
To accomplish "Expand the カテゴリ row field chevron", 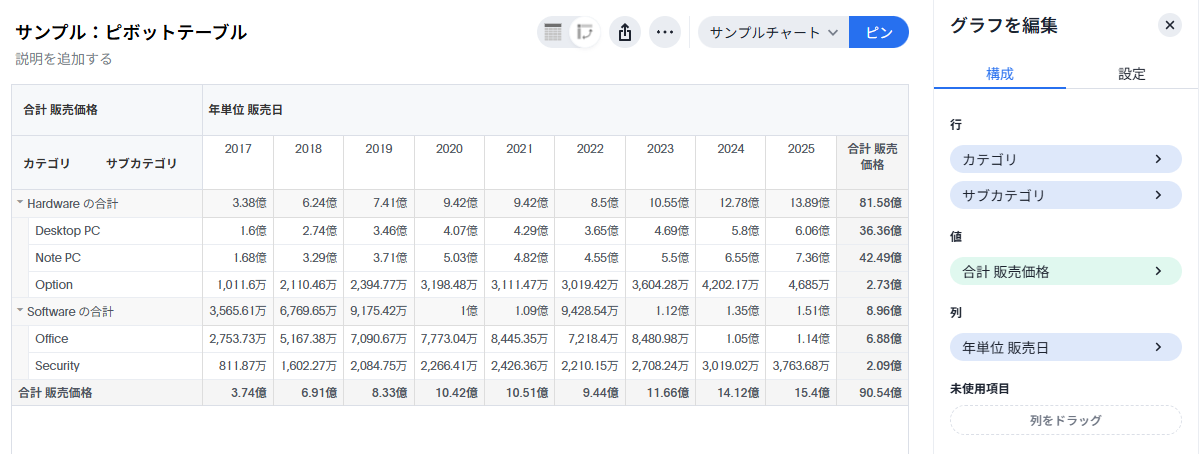I will [x=1158, y=159].
